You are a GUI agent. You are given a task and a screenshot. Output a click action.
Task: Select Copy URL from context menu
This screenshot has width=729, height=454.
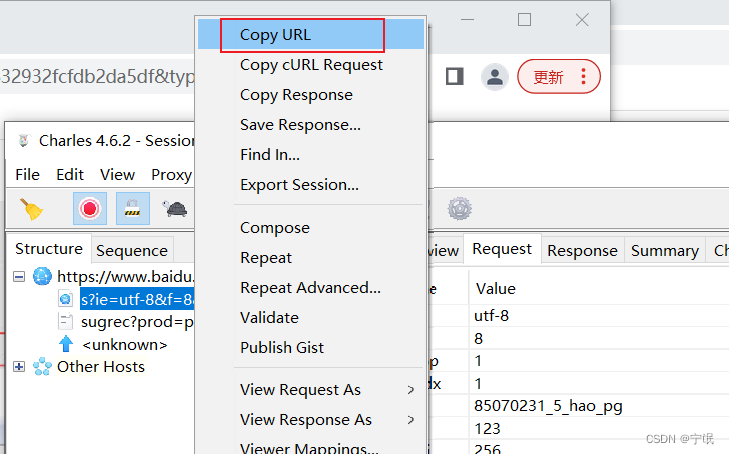(311, 34)
